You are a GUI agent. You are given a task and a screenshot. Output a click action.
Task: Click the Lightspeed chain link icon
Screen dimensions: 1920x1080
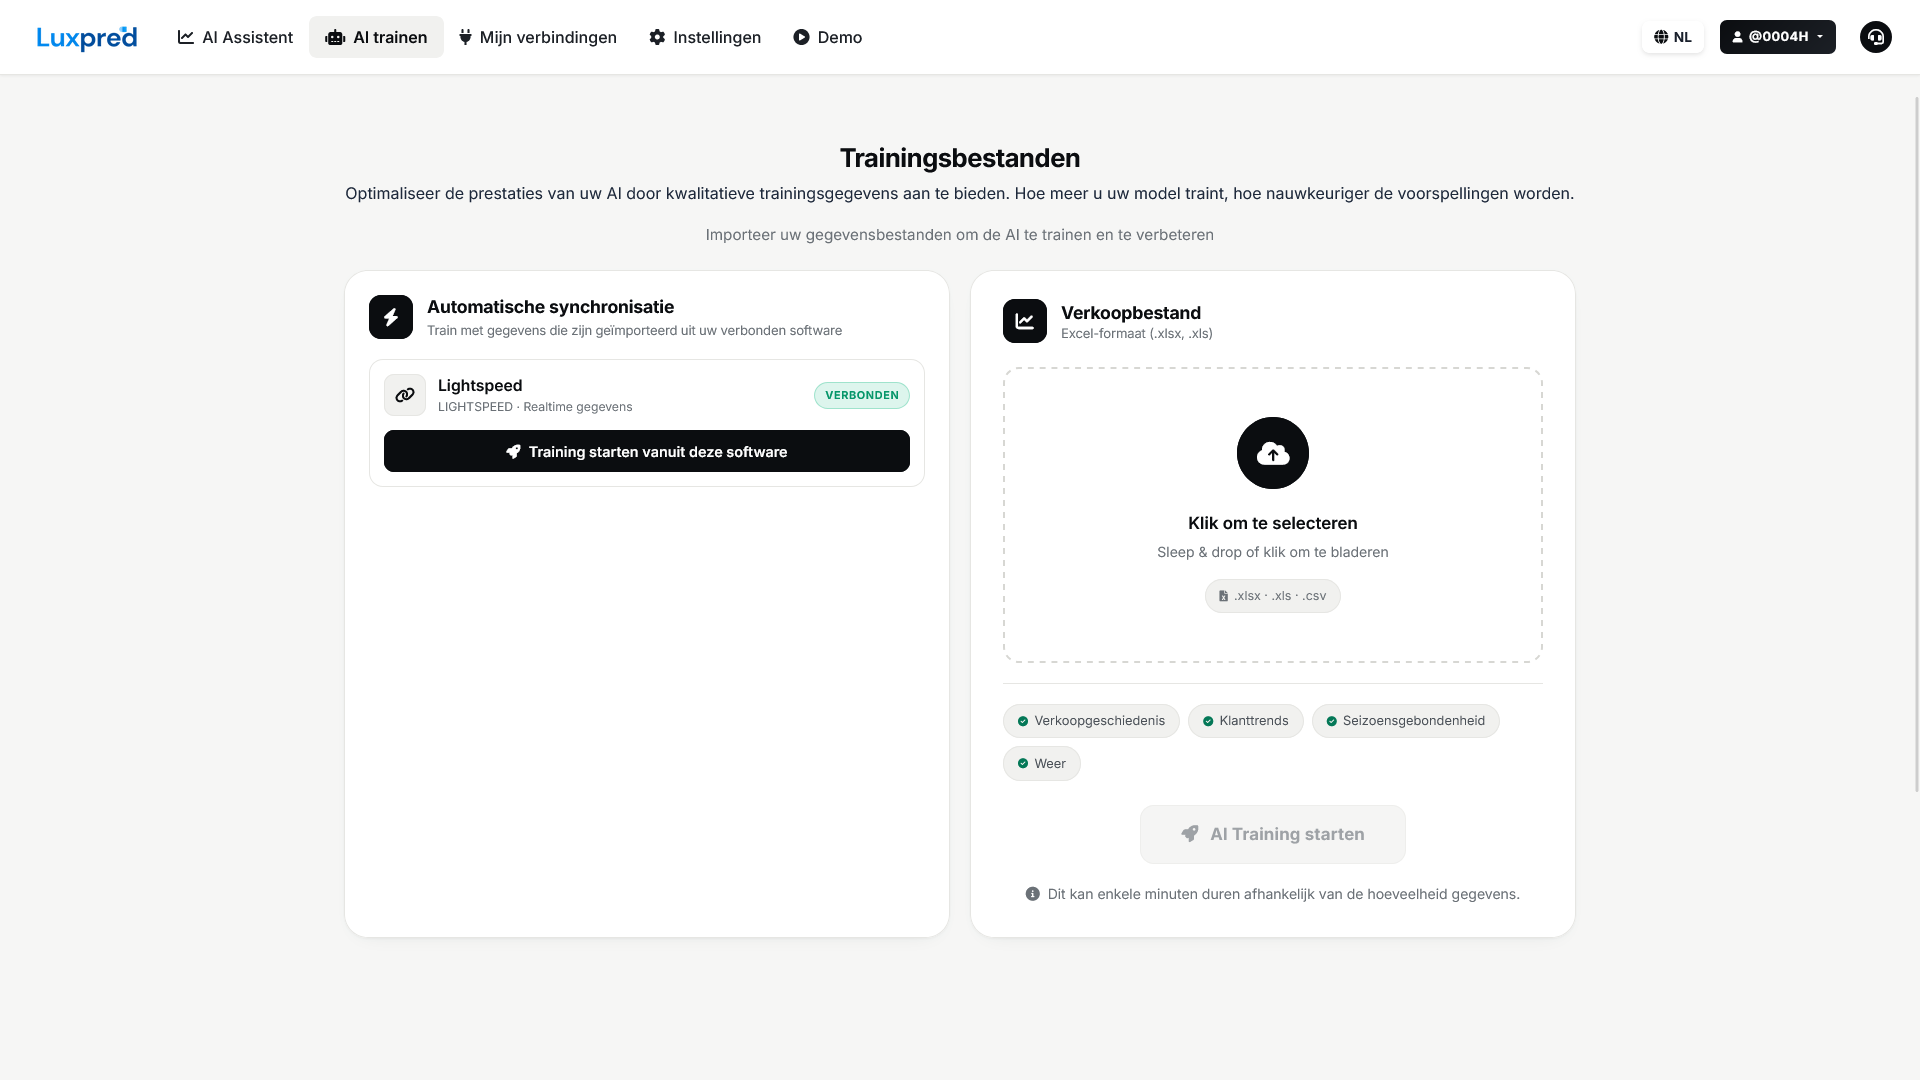(405, 395)
